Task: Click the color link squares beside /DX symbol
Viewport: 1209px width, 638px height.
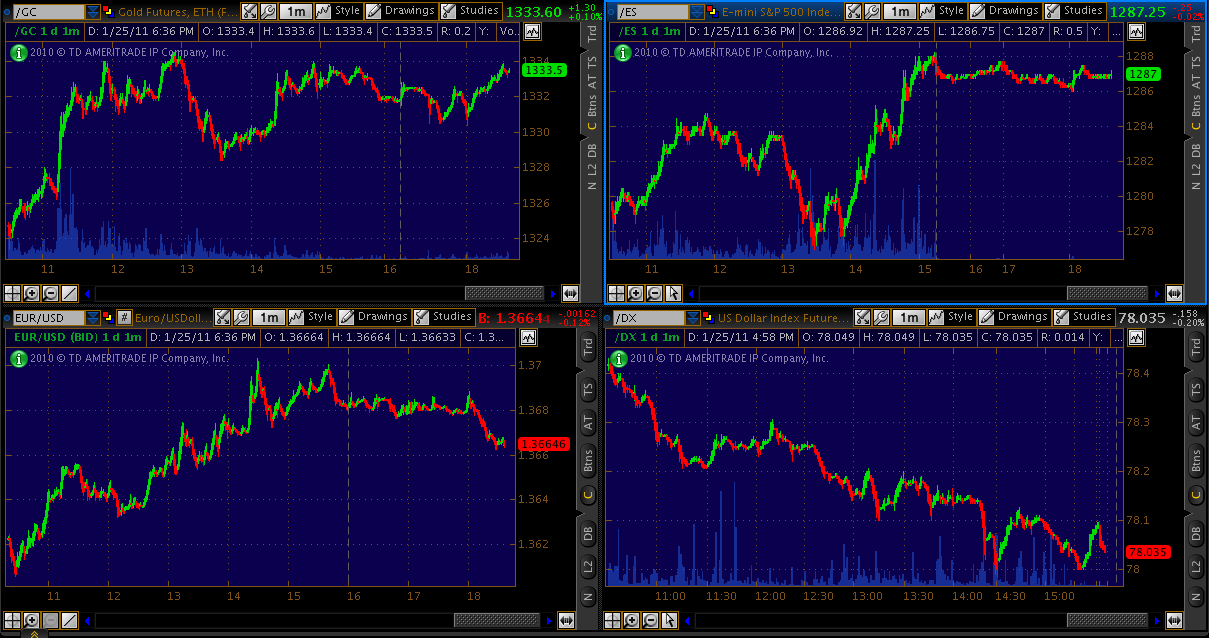Action: tap(709, 317)
